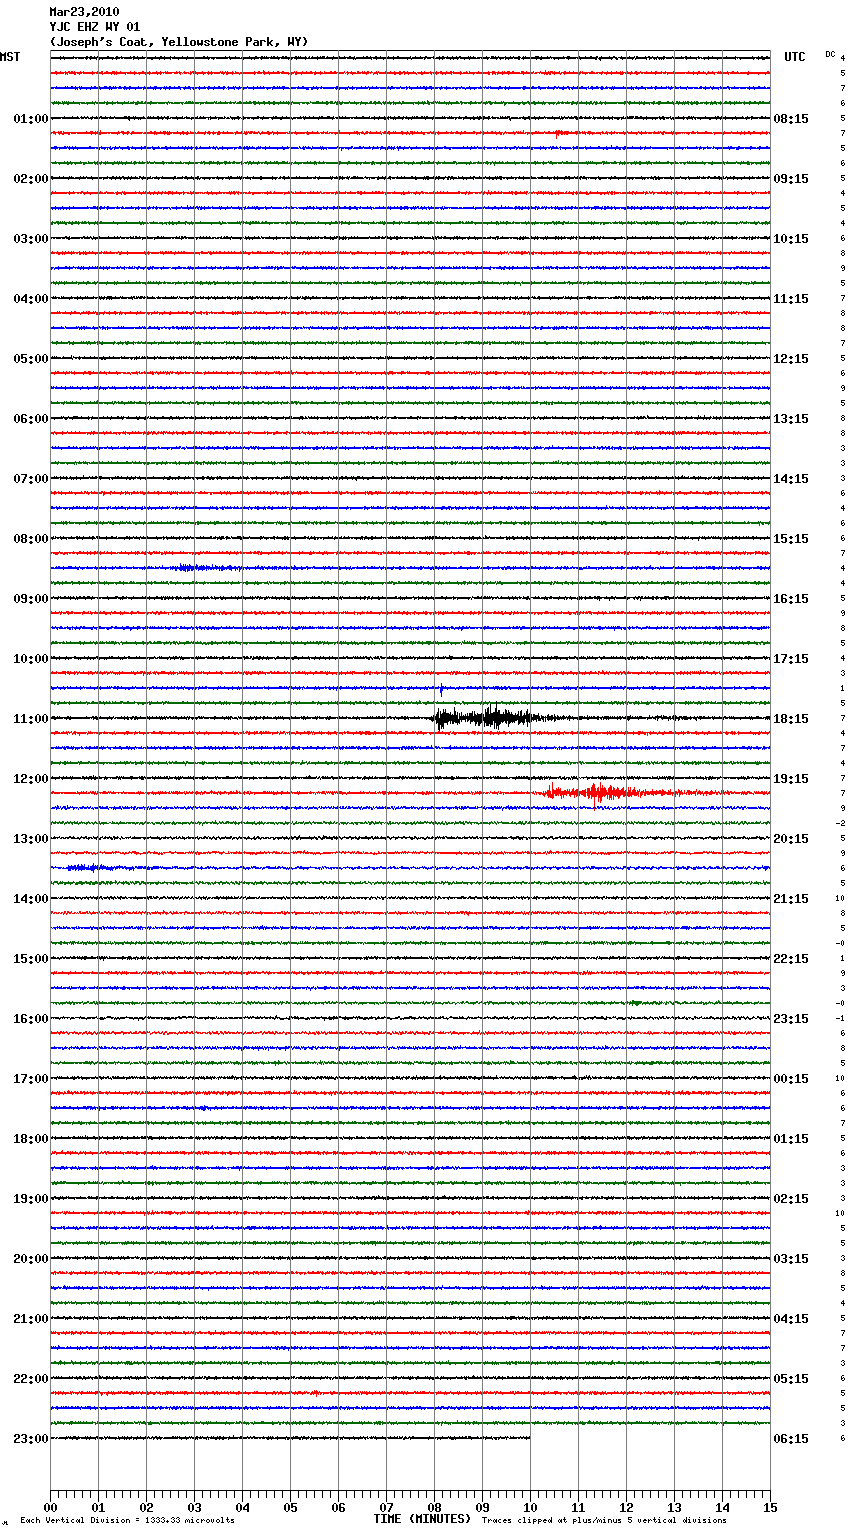Click the 06:00 MST time label
Viewport: 850px width, 1534px height.
31,419
